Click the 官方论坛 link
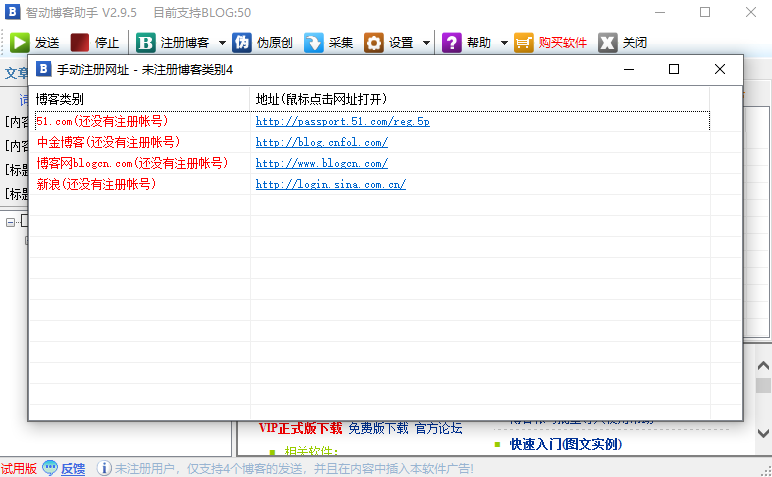 point(439,428)
